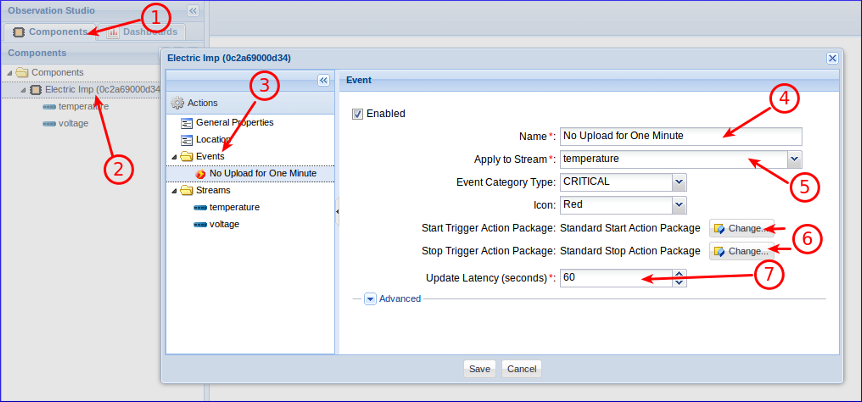Collapse the Observation Studio sidebar

[x=193, y=10]
